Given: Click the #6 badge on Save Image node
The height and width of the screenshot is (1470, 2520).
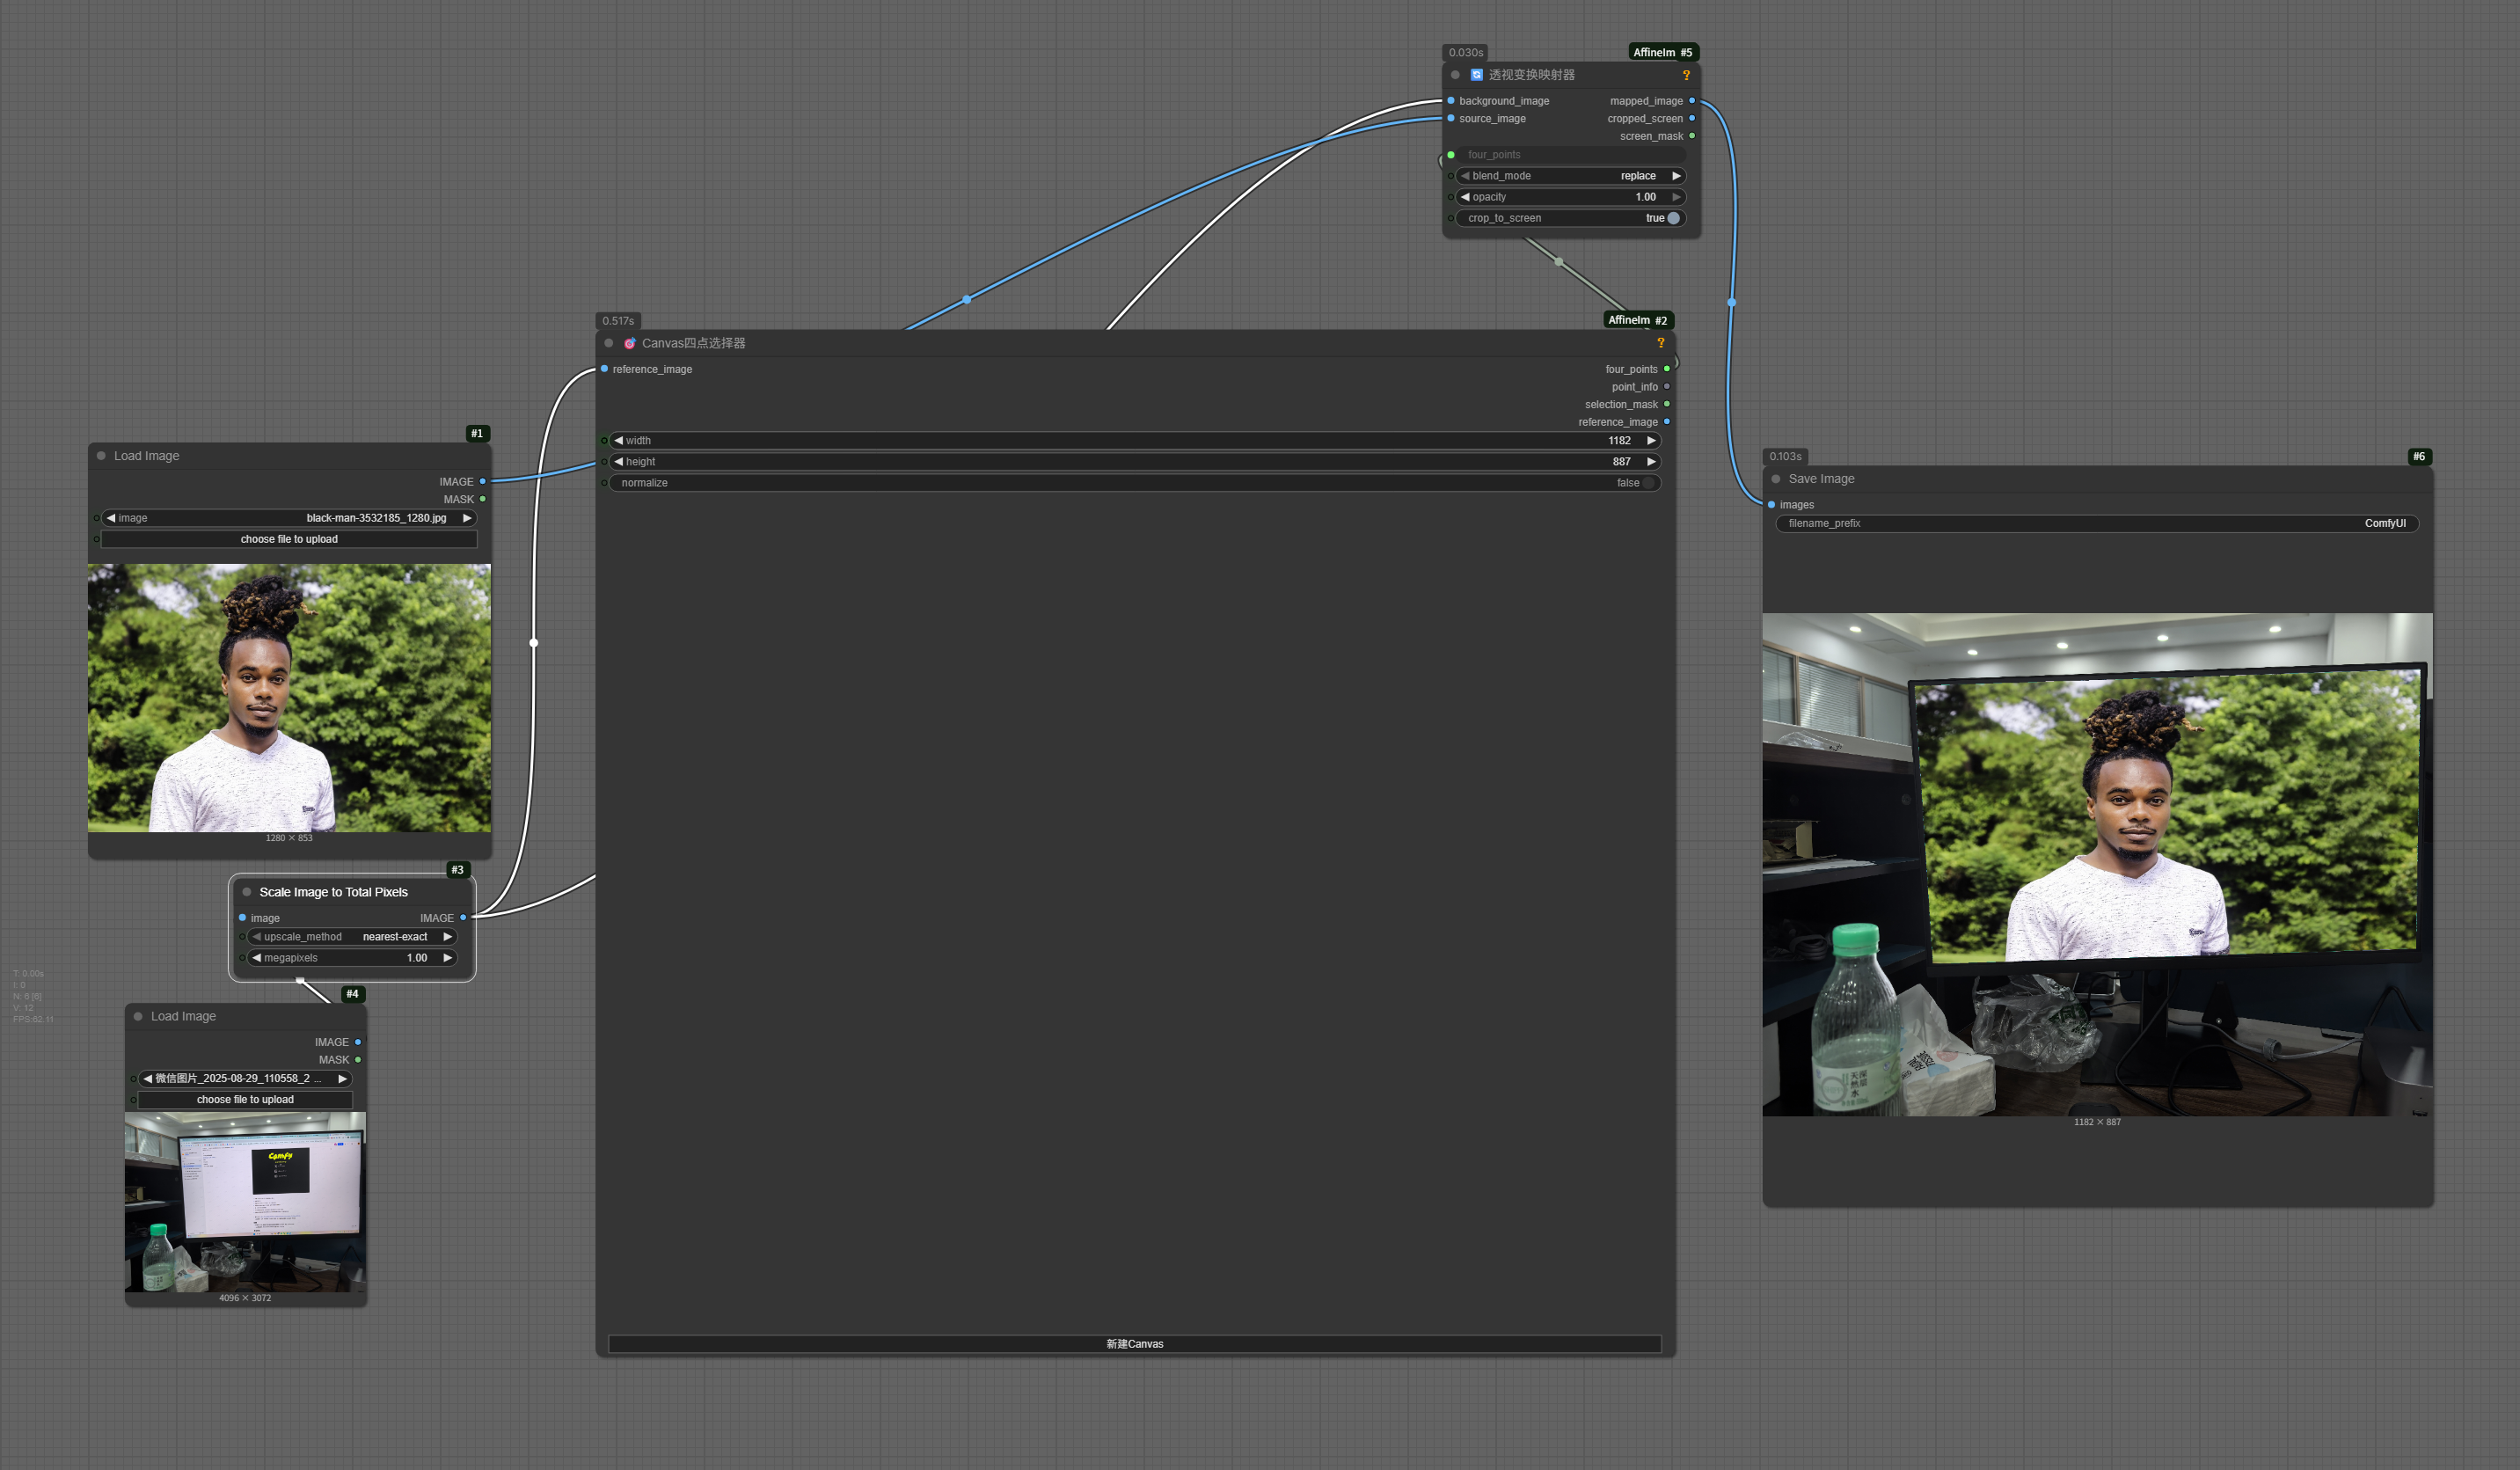Looking at the screenshot, I should (x=2419, y=457).
